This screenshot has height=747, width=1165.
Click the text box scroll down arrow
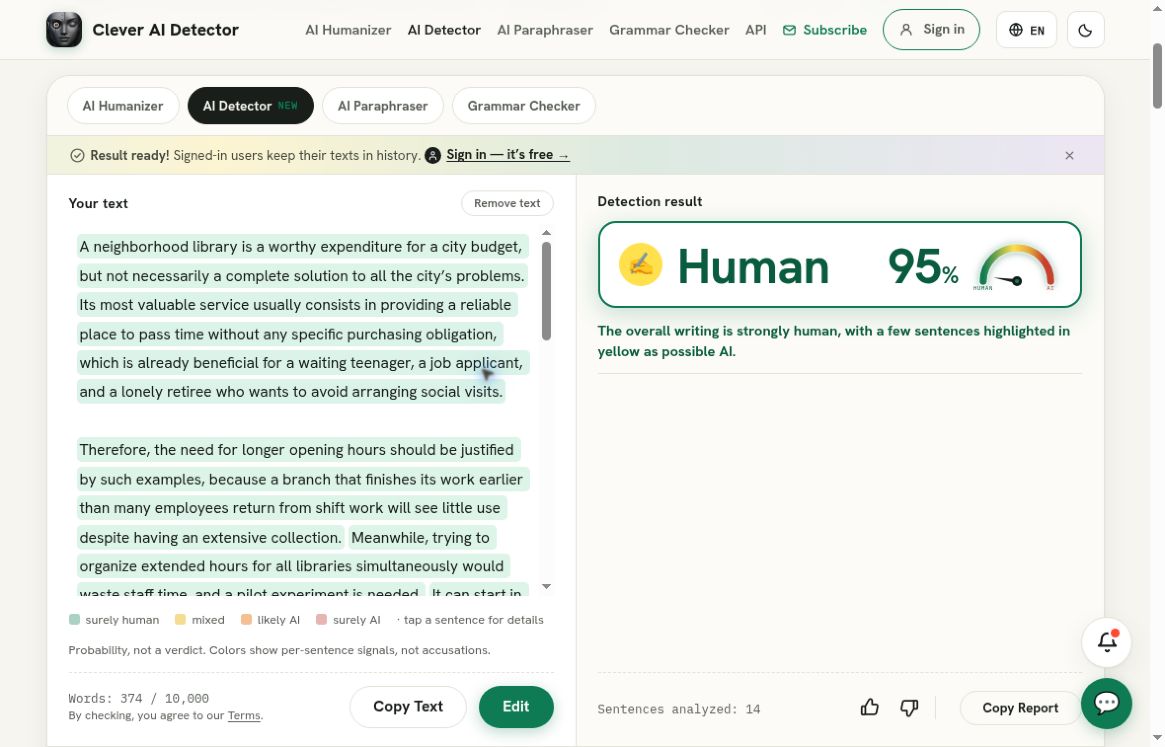click(x=546, y=586)
